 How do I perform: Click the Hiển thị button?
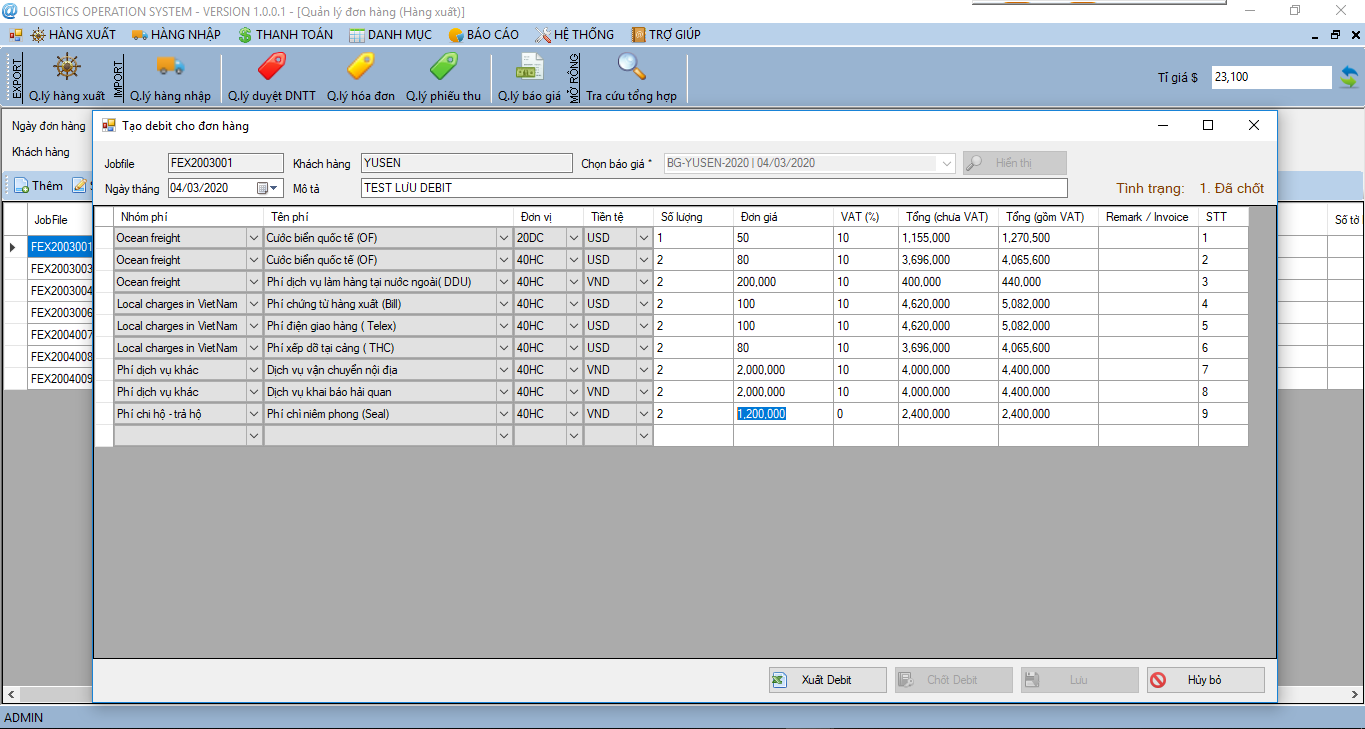click(x=1014, y=162)
